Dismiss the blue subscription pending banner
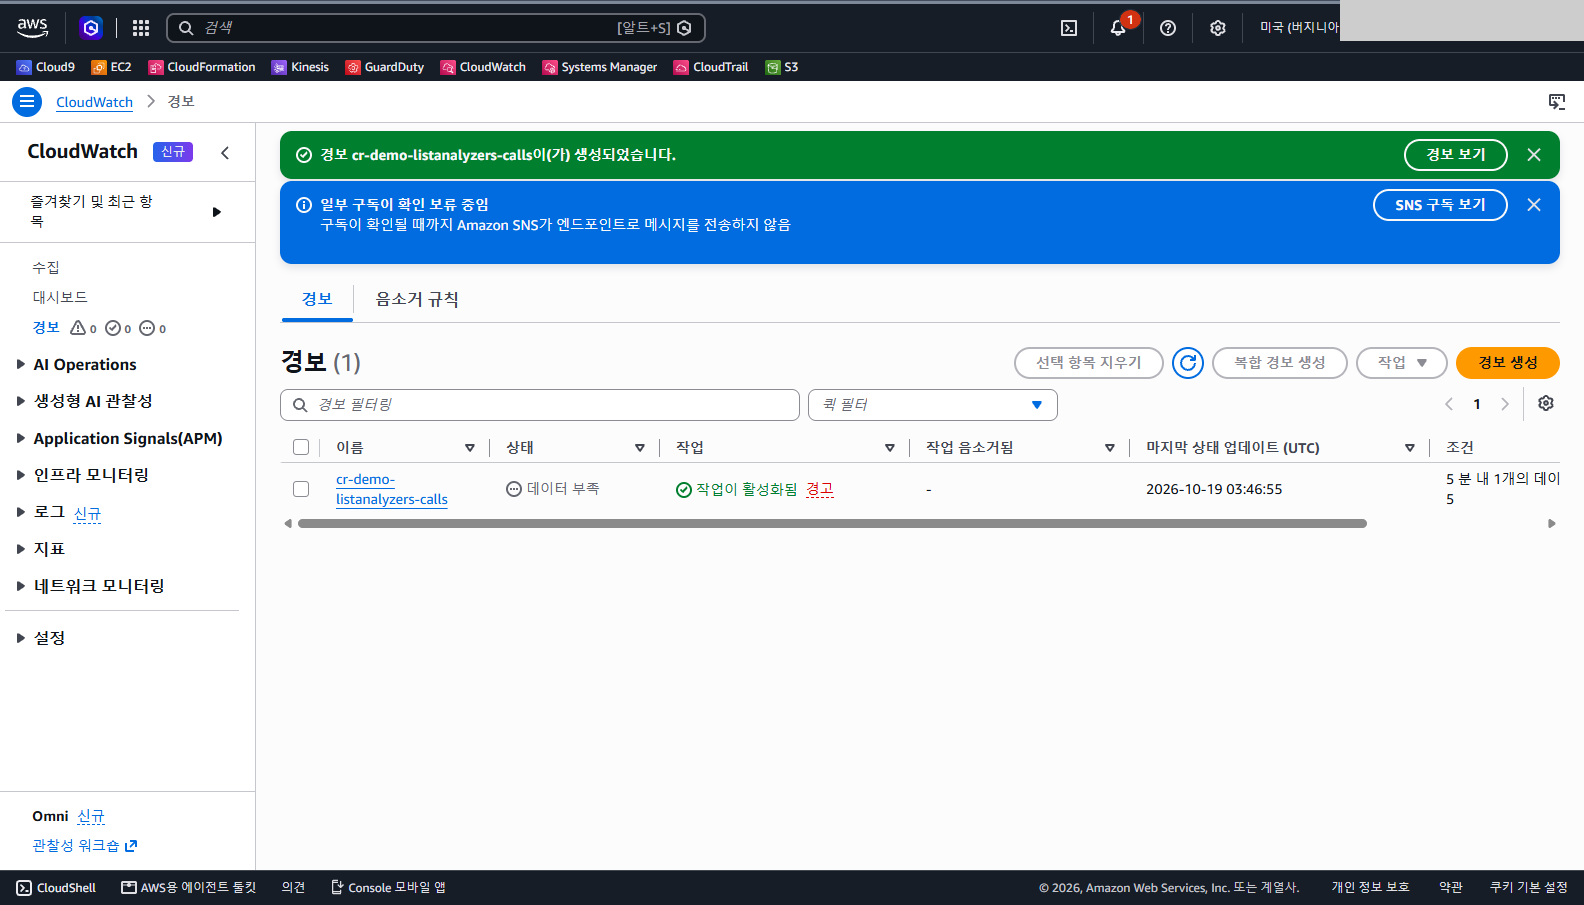 pyautogui.click(x=1534, y=205)
